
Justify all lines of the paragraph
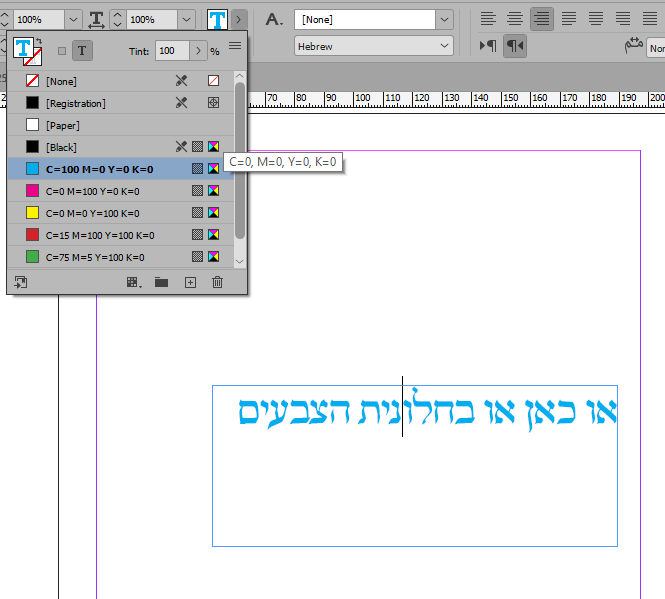click(649, 19)
